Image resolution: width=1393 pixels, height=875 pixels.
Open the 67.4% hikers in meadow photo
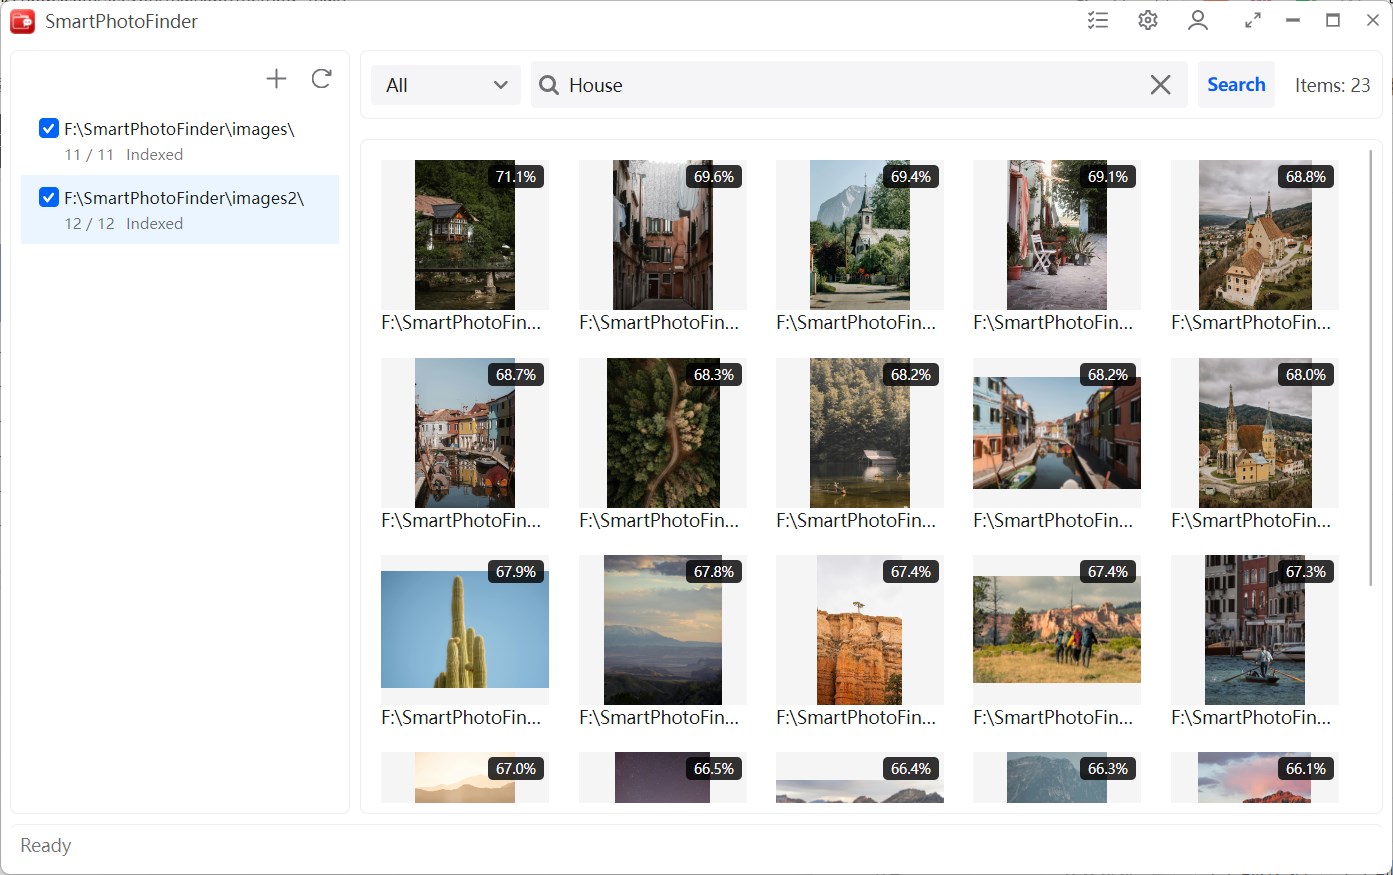click(x=1057, y=629)
